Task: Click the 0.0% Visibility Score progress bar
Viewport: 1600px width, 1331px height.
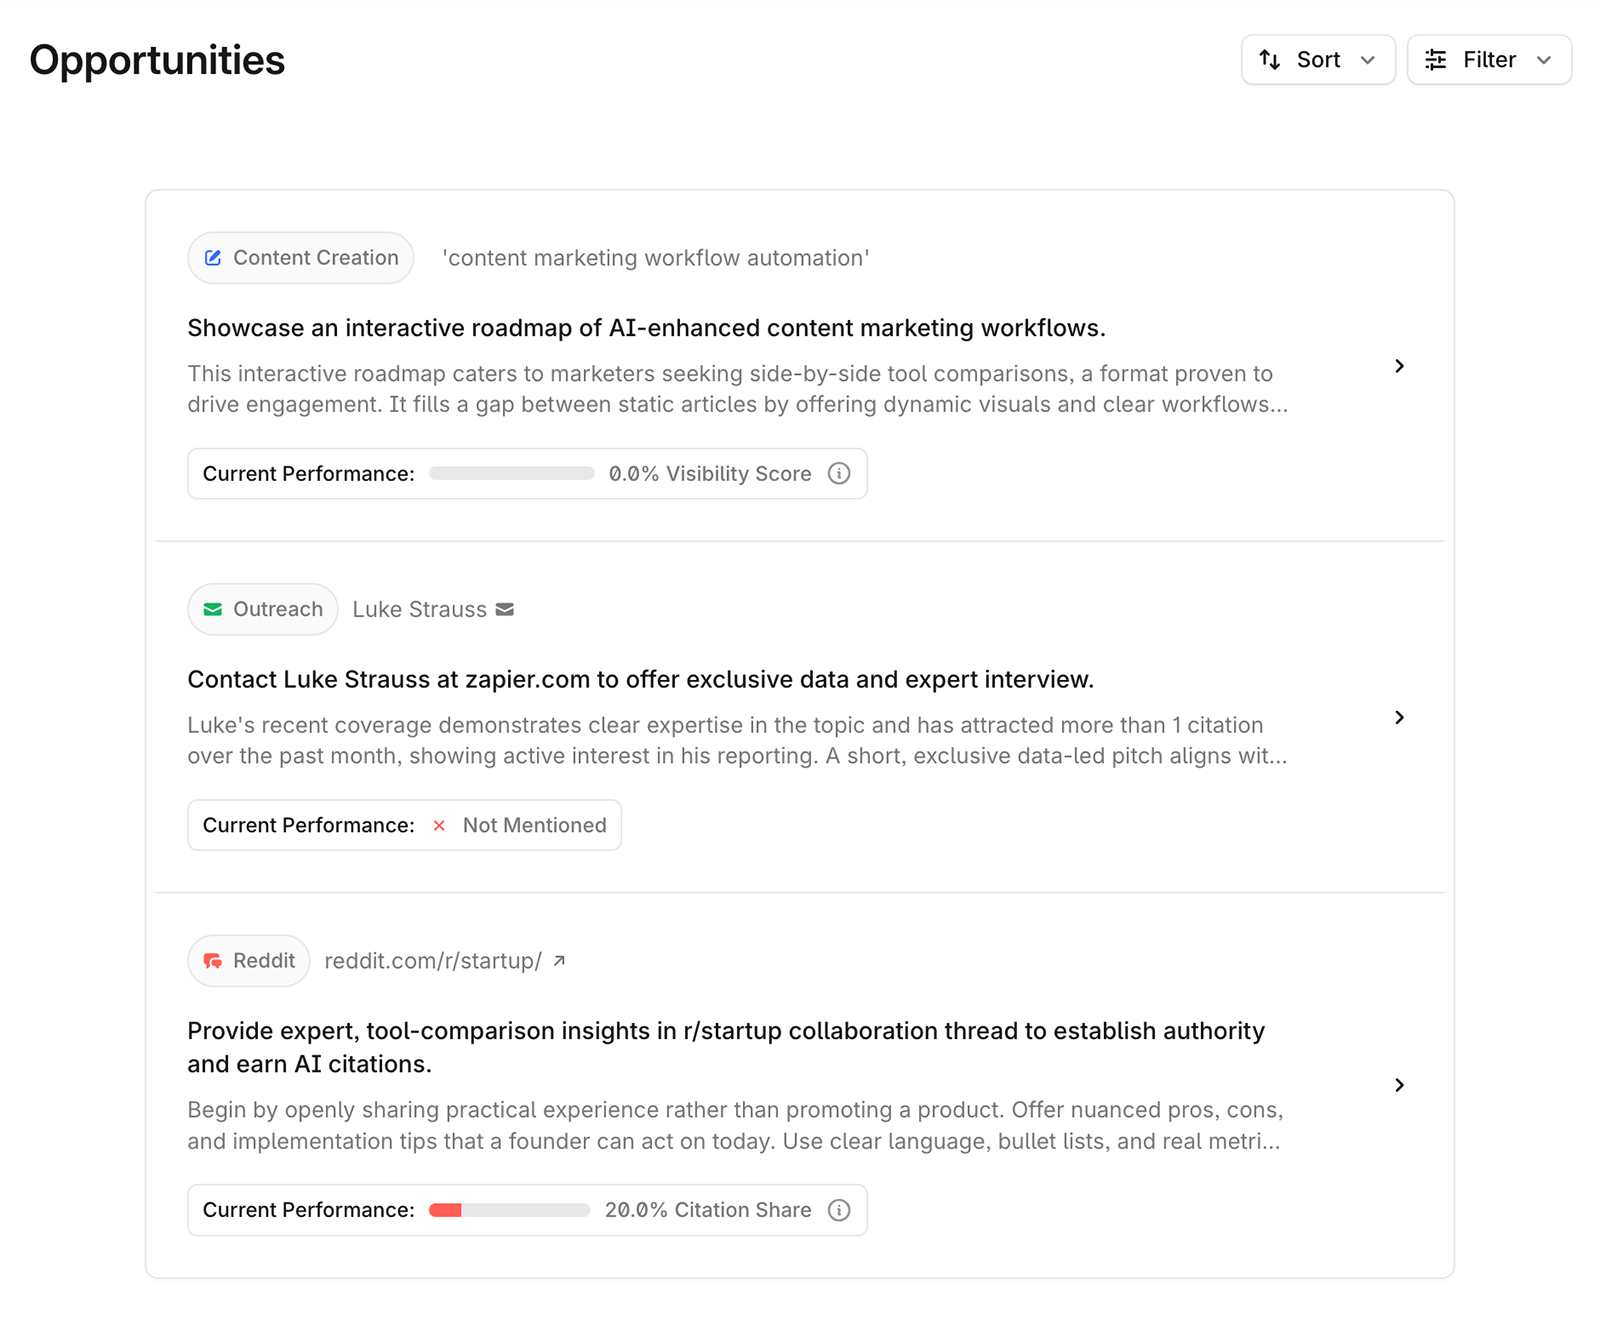Action: pos(512,474)
